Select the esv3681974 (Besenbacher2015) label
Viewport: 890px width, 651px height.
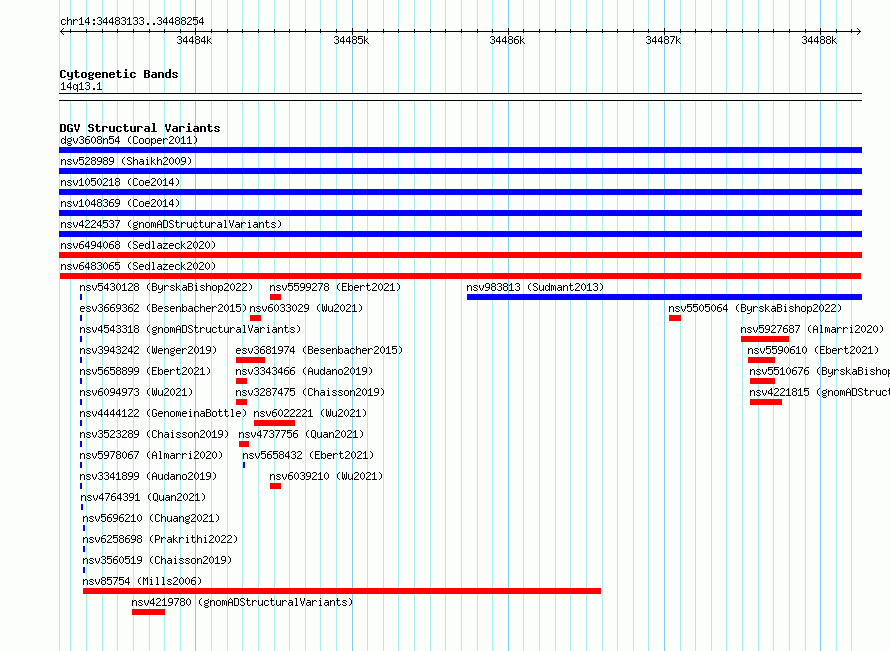click(x=319, y=350)
